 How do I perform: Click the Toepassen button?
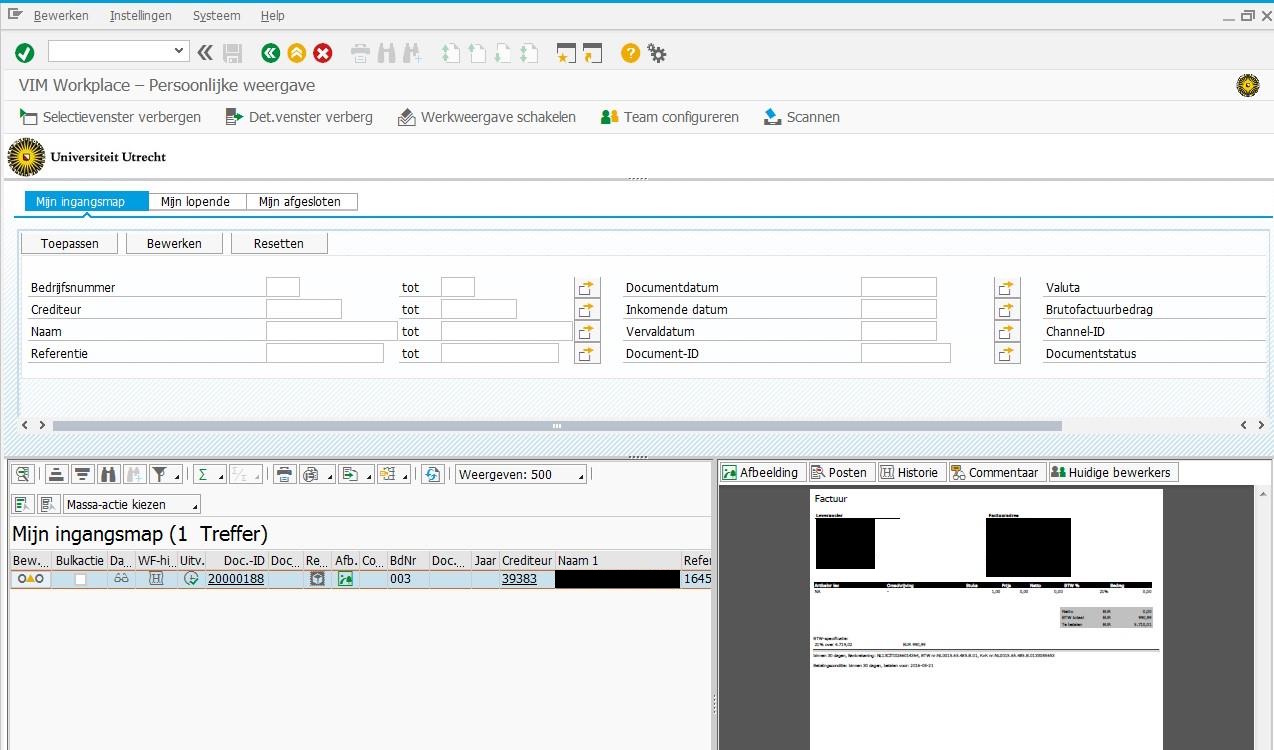pos(72,243)
